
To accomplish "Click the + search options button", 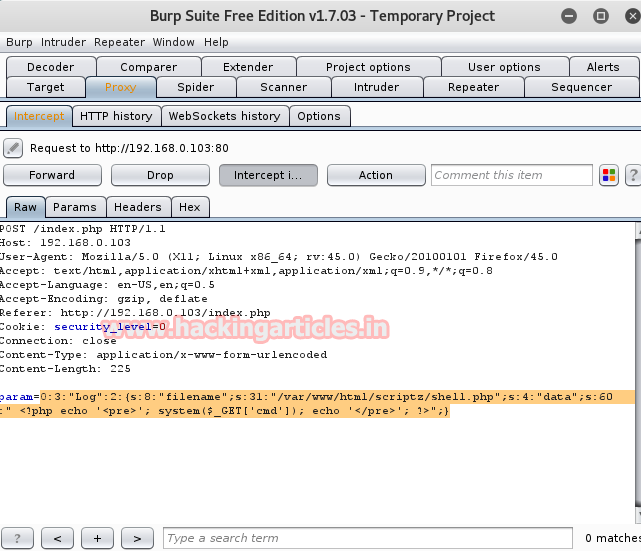I will pos(97,538).
